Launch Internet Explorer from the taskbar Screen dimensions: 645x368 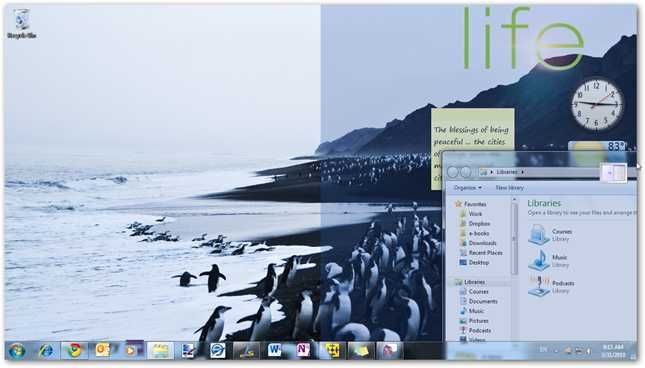(46, 350)
